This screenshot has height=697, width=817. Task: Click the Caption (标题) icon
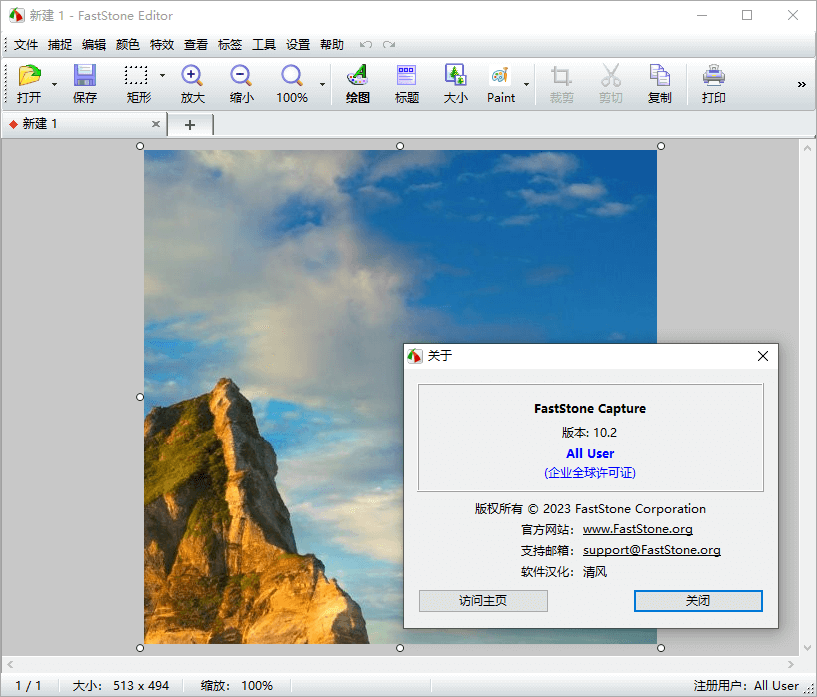click(x=406, y=77)
